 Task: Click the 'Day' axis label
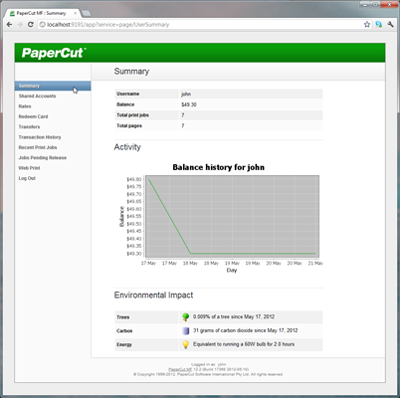pos(232,270)
